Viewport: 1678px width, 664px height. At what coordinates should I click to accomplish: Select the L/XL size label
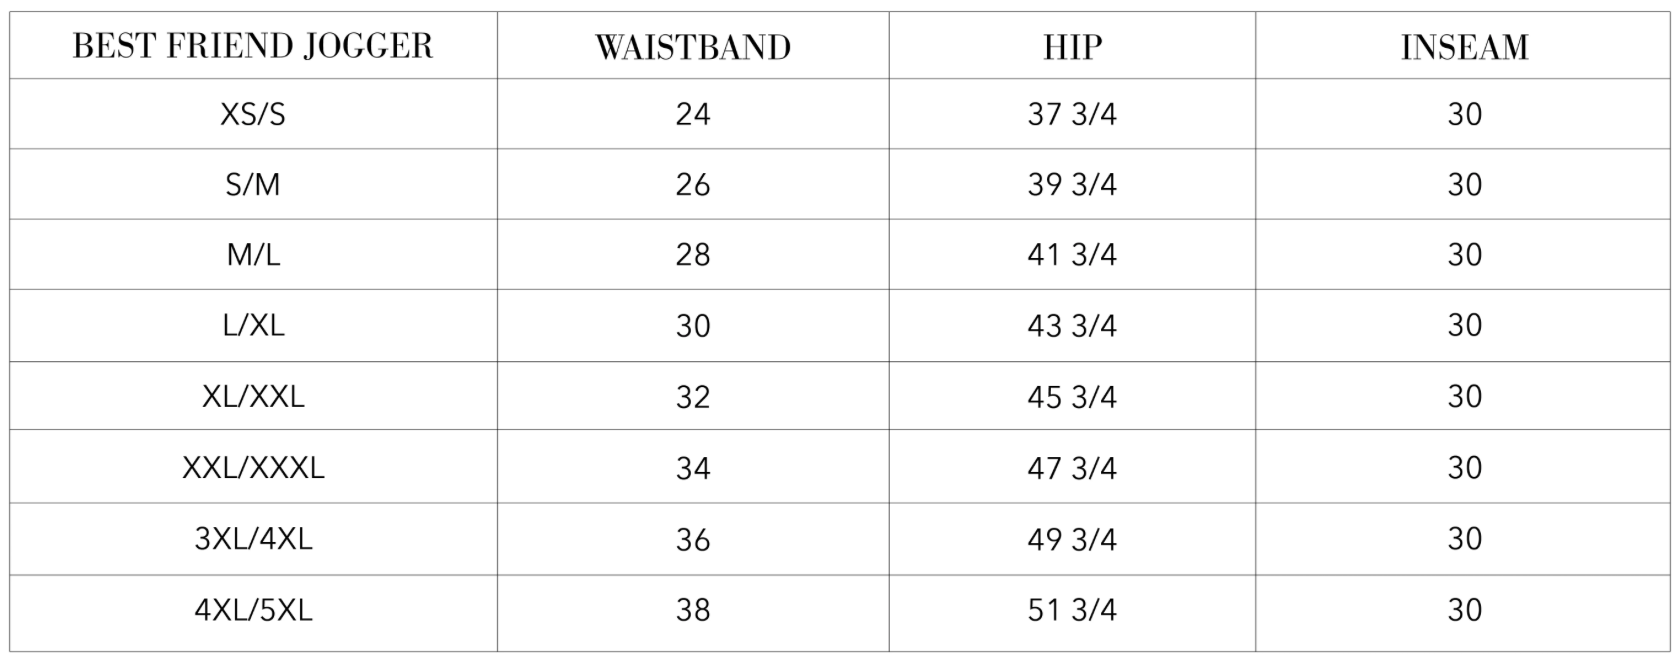pyautogui.click(x=253, y=325)
